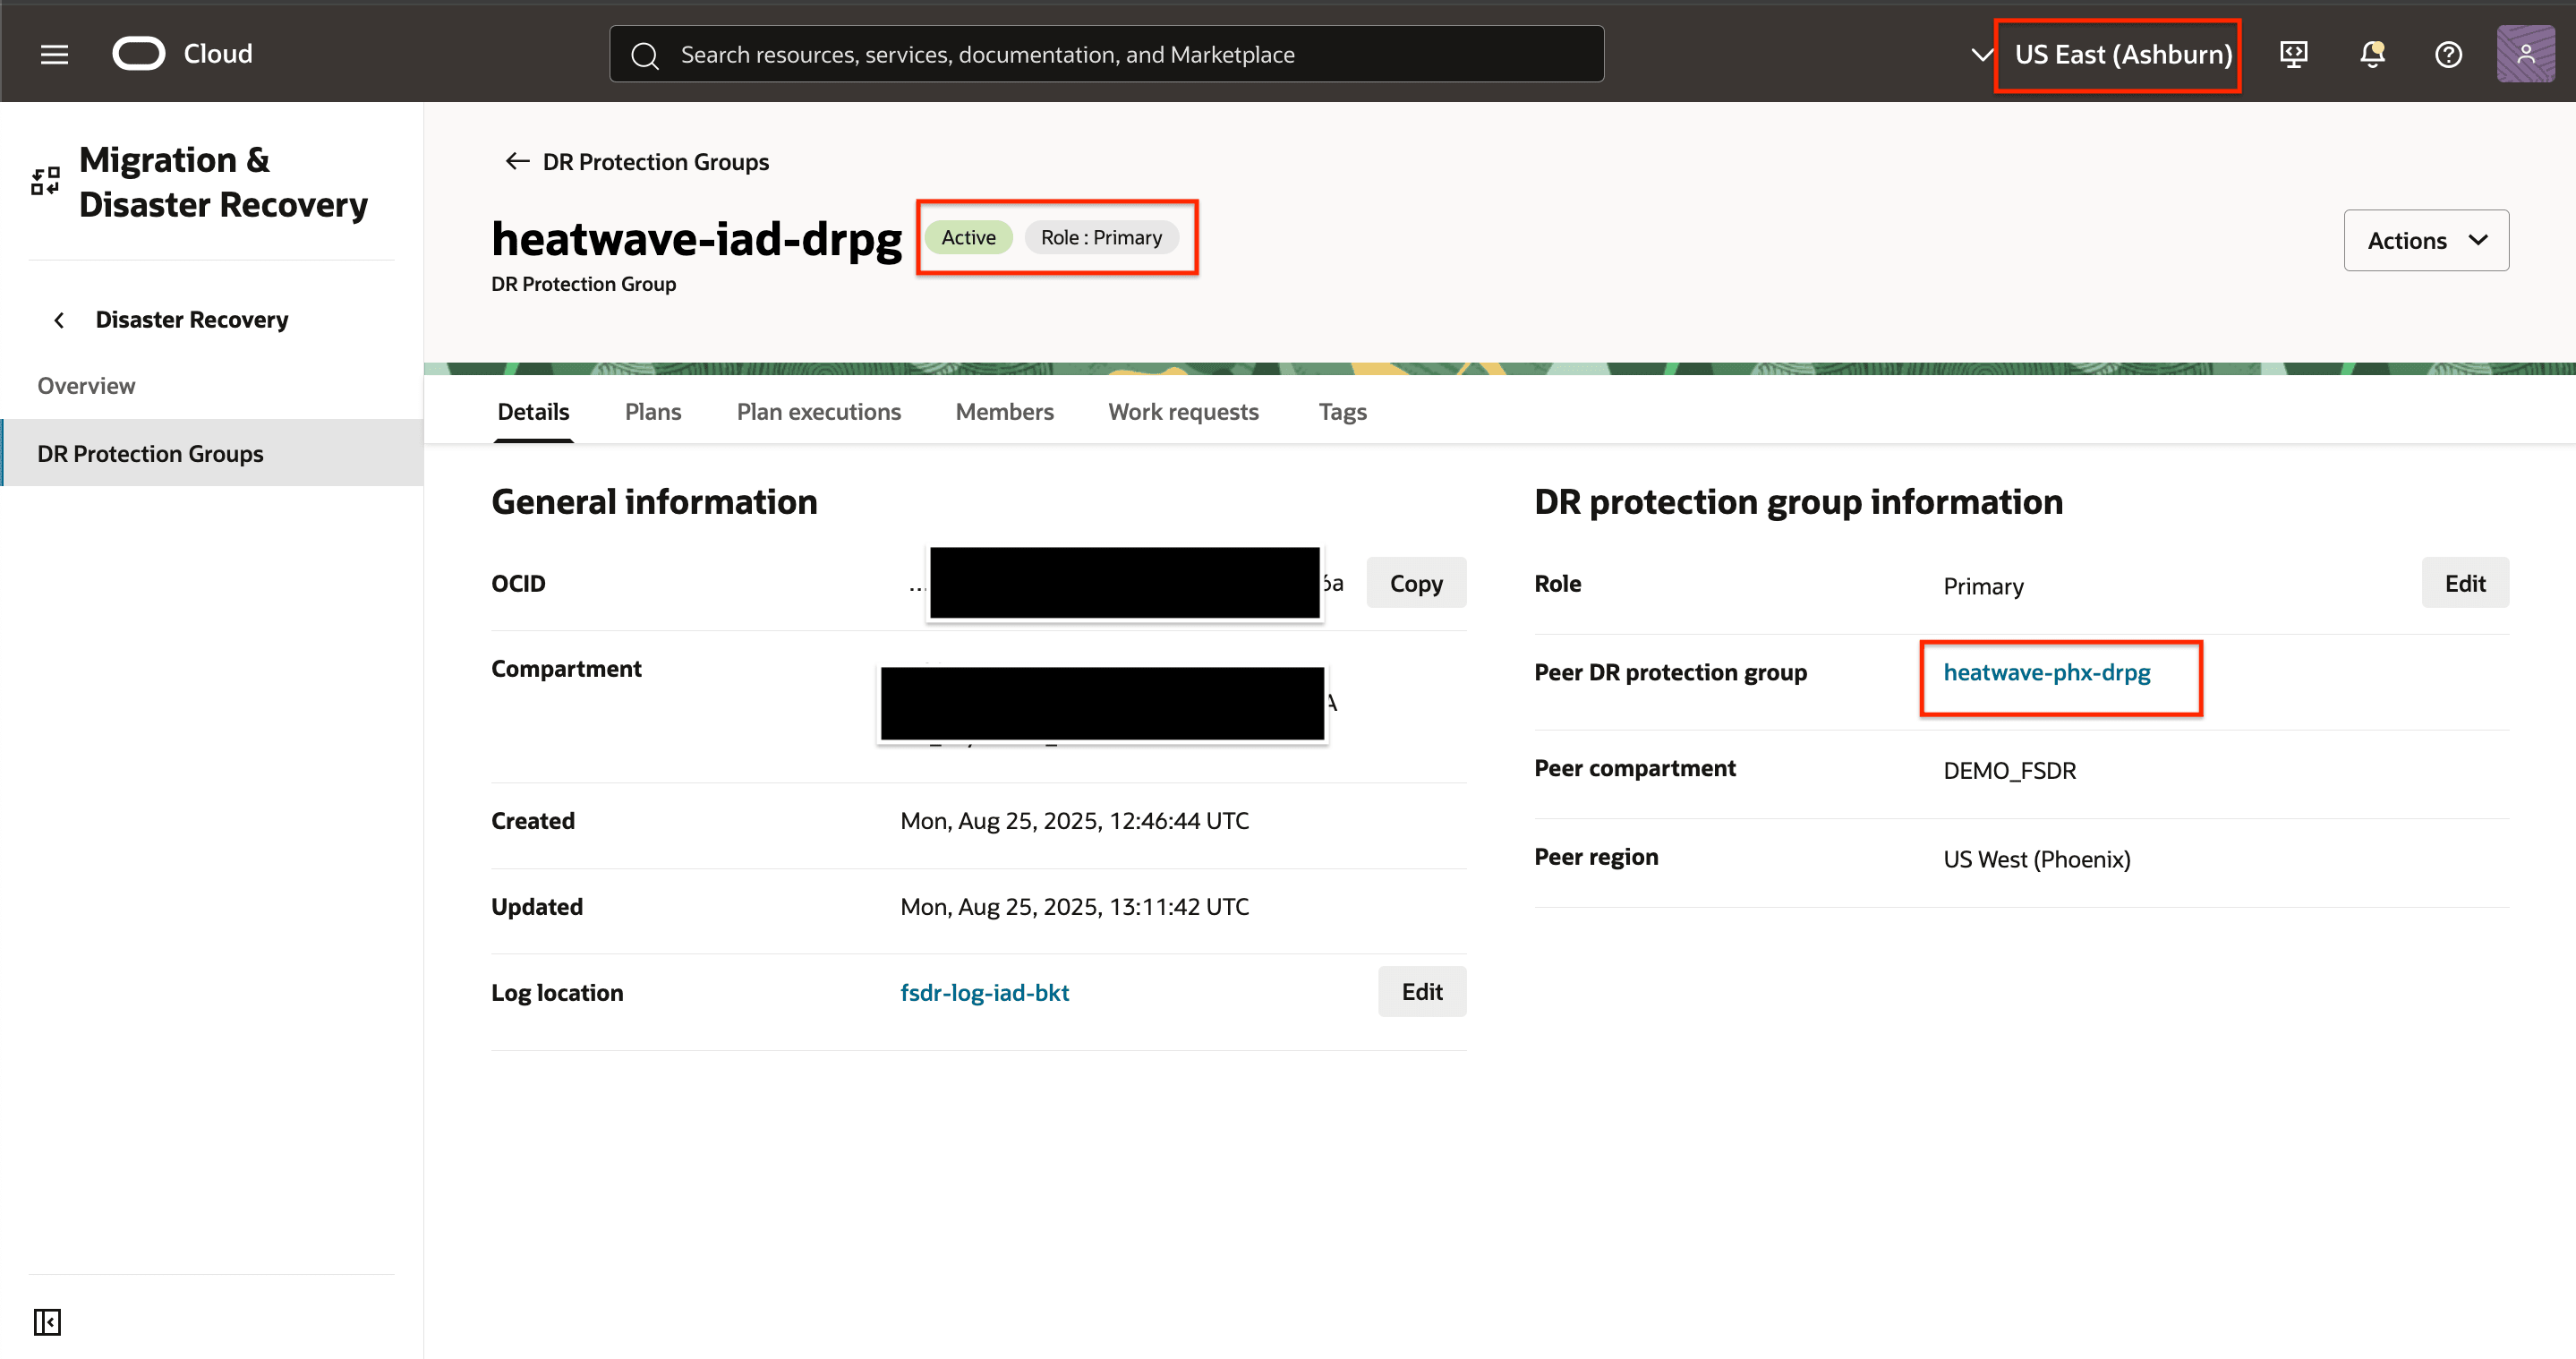Open the US East (Ashburn) region selector

click(2121, 54)
